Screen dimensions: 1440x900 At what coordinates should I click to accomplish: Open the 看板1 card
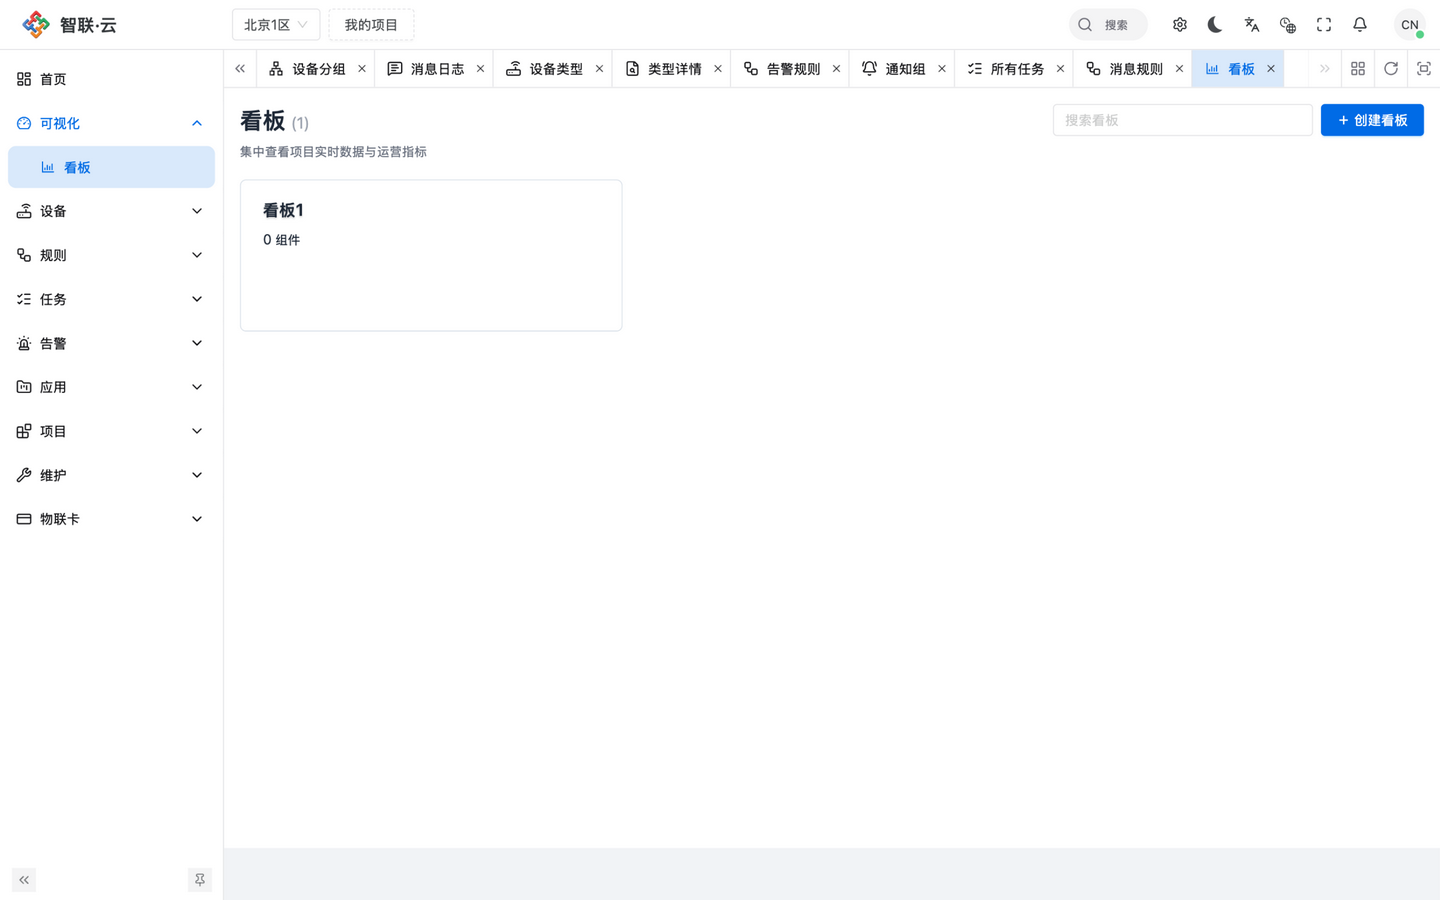coord(431,255)
